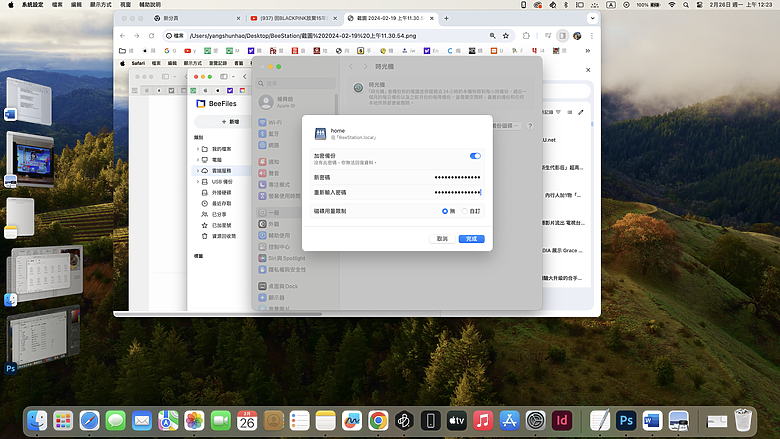Open the YouTube bookmark in the bookmarks bar
The image size is (780, 439).
(x=190, y=51)
